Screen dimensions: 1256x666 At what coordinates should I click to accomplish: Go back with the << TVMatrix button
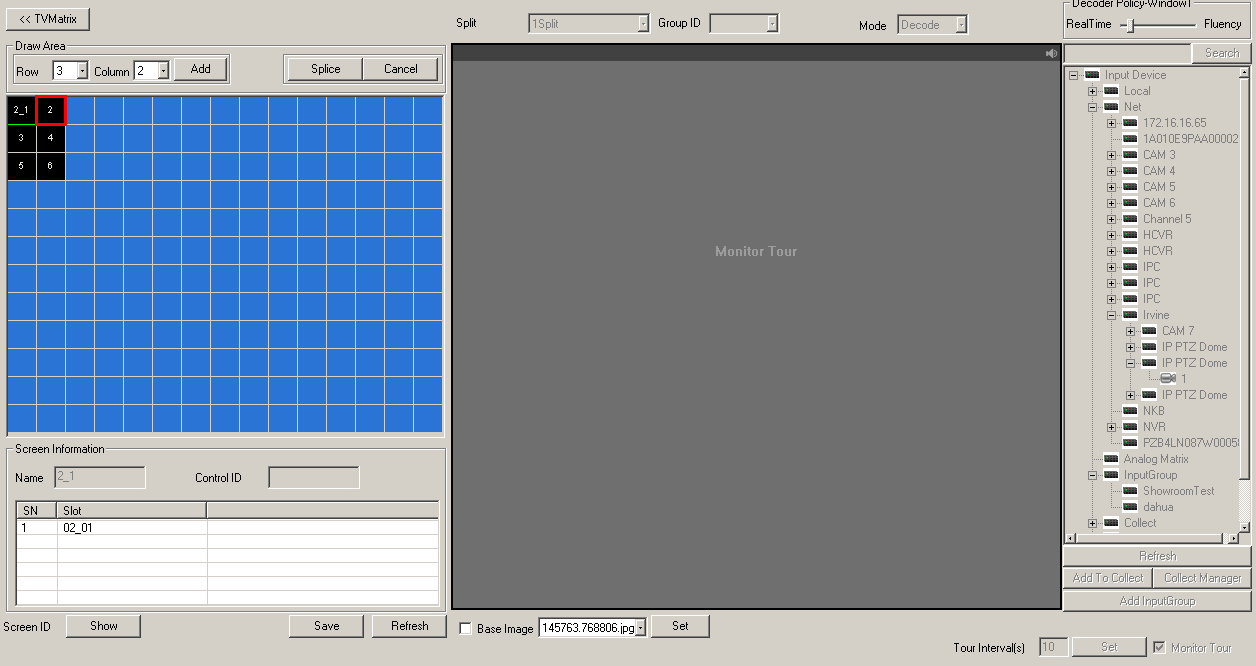coord(48,19)
